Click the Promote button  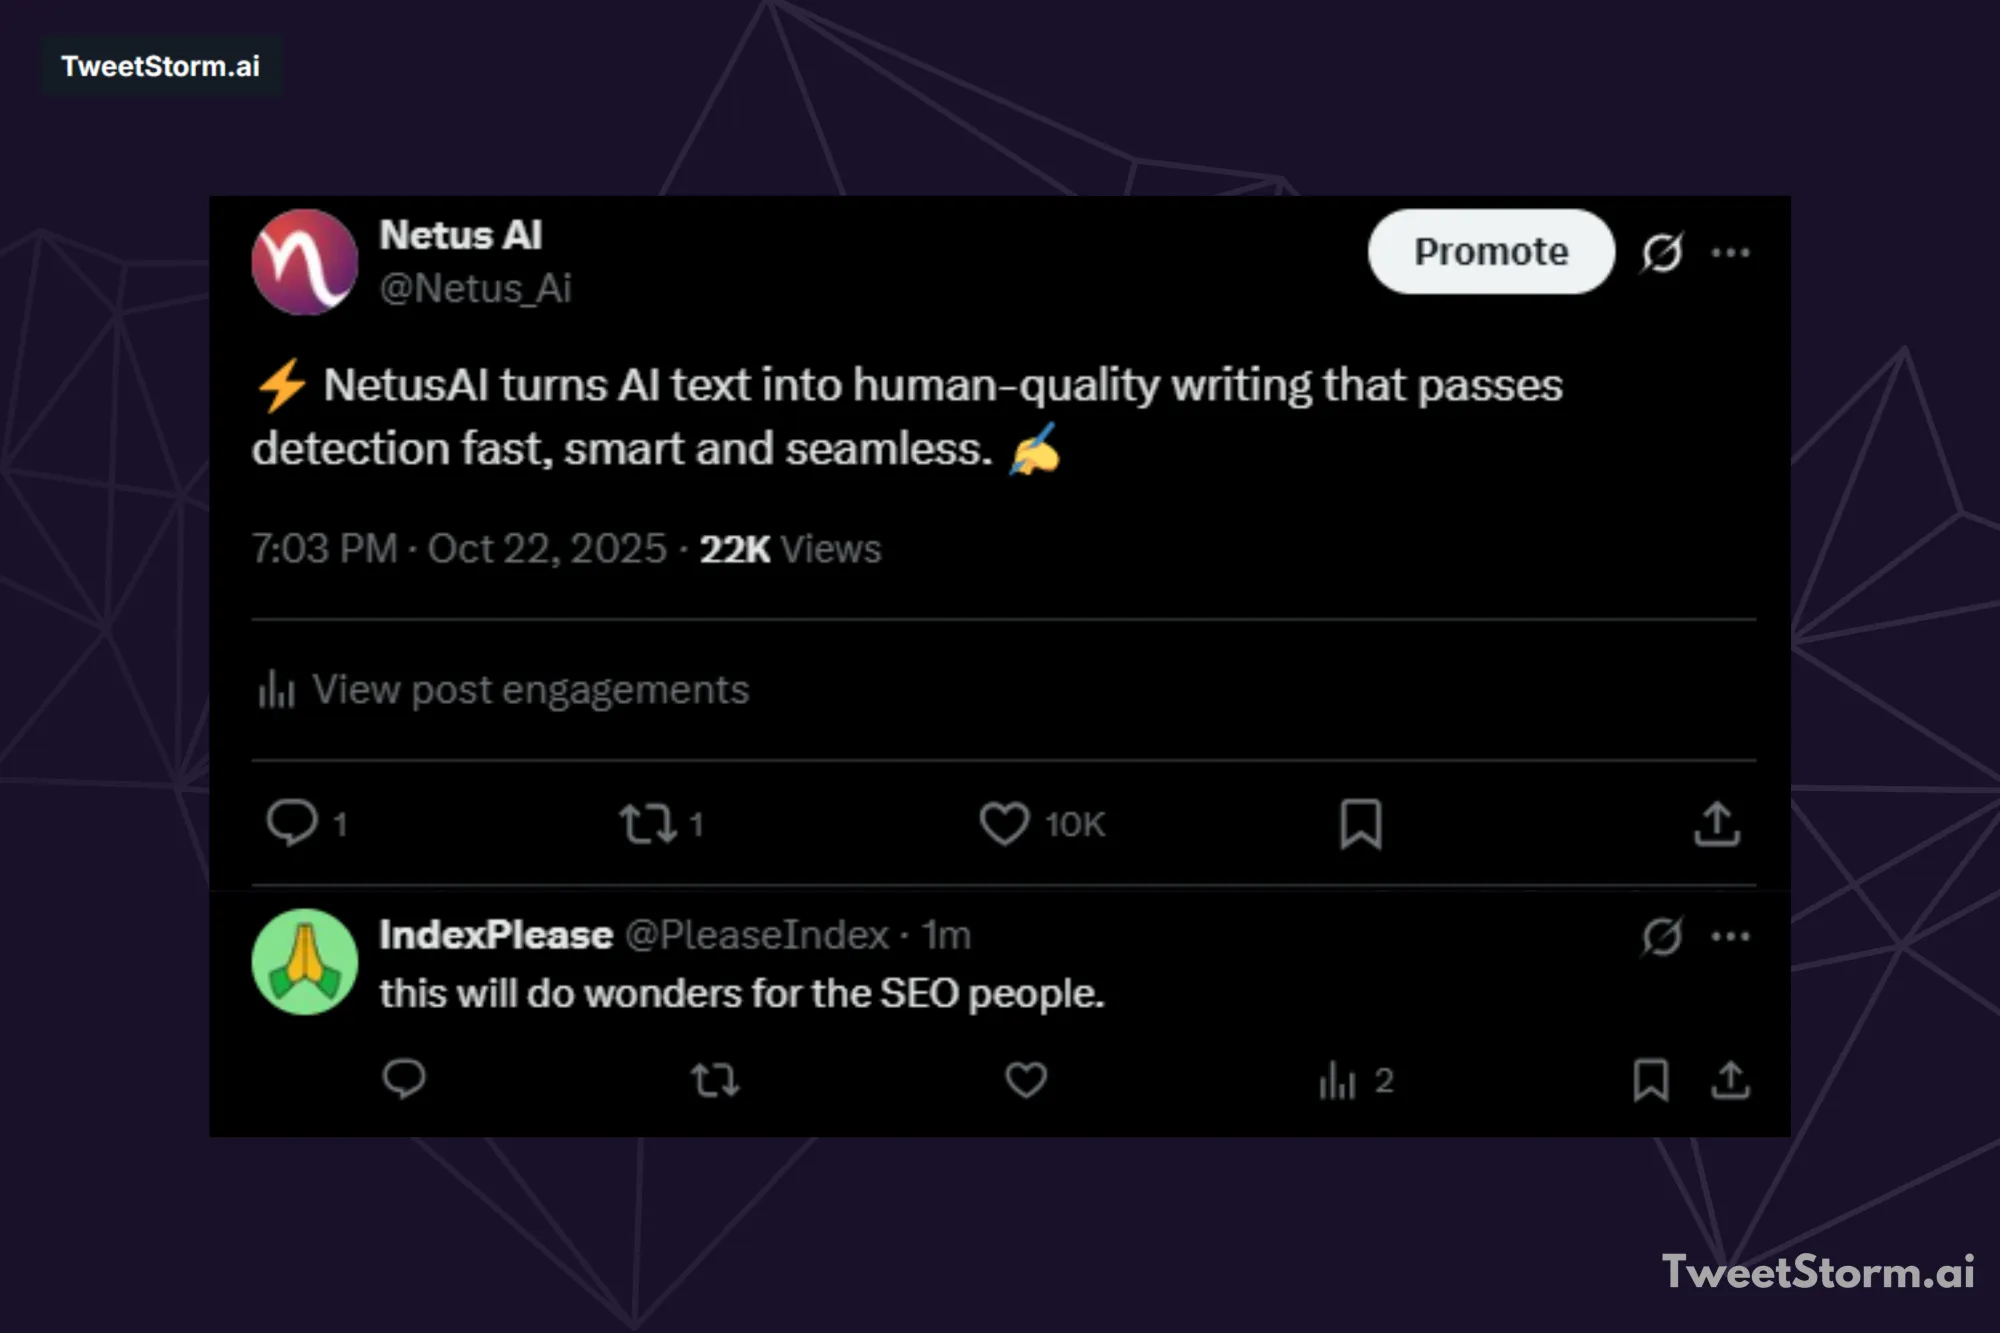tap(1490, 252)
